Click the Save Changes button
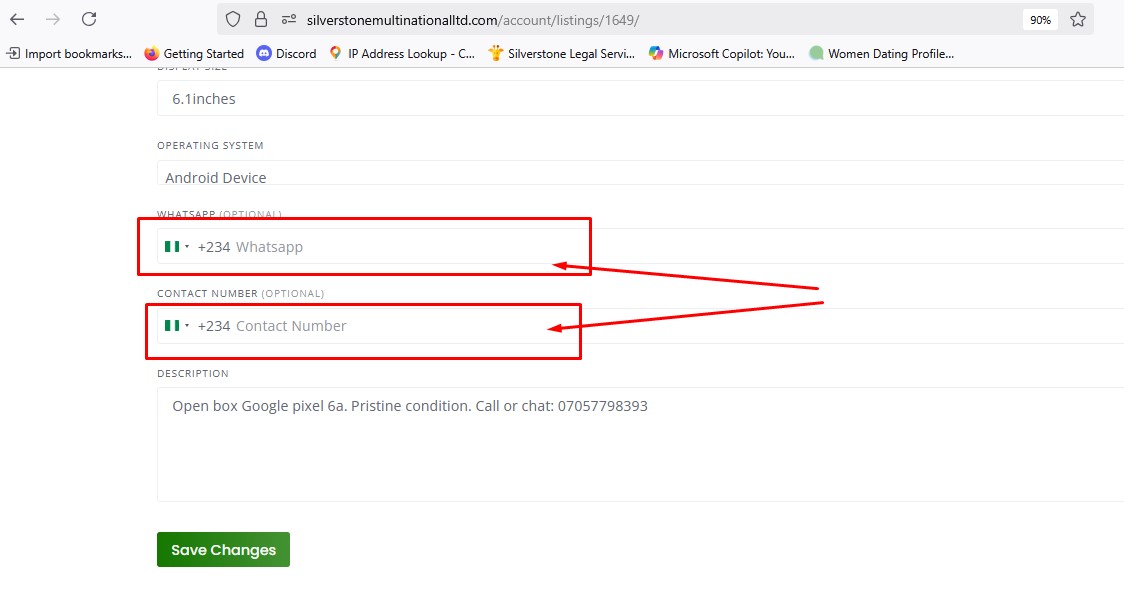The height and width of the screenshot is (606, 1124). 223,550
